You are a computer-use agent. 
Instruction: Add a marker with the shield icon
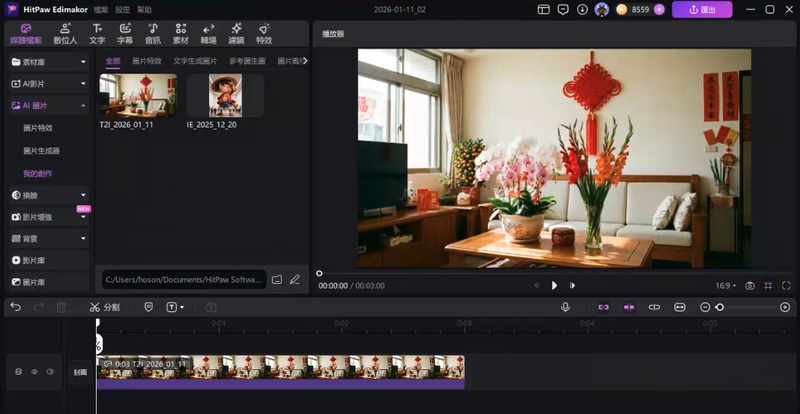point(148,307)
